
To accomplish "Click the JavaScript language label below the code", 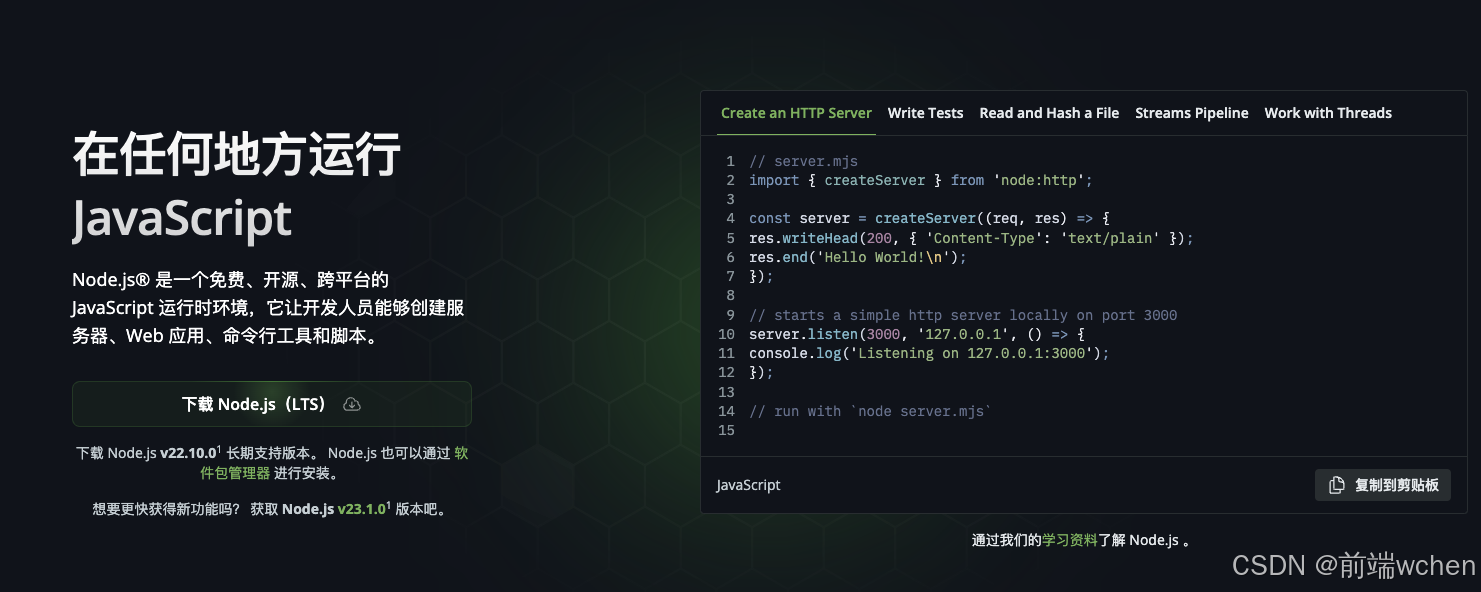I will click(748, 485).
